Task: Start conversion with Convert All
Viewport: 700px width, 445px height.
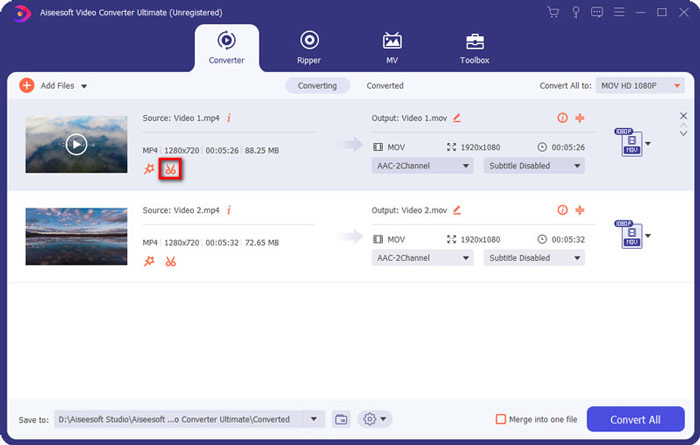Action: click(635, 419)
